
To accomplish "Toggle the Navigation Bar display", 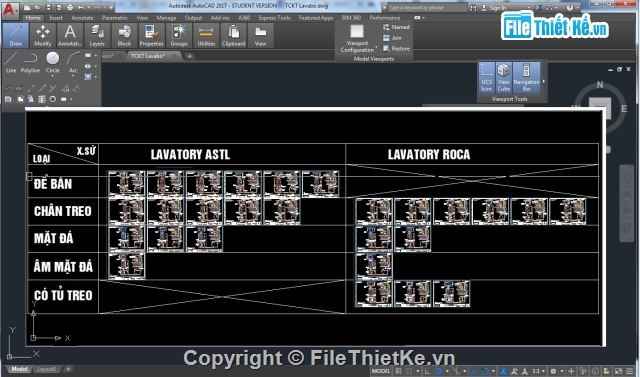I will click(x=527, y=78).
